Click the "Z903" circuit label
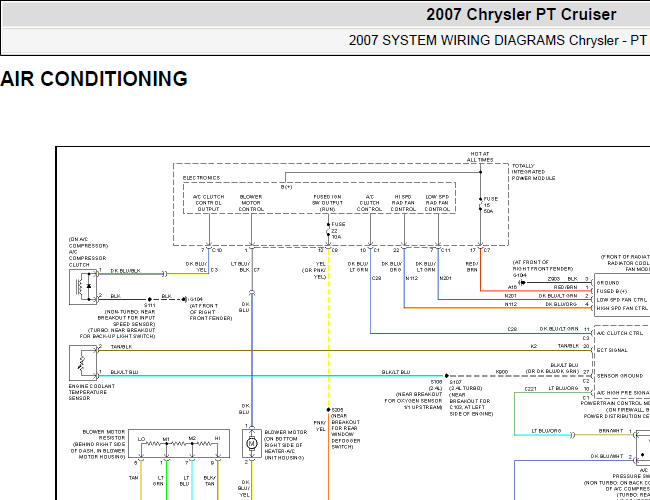650x500 pixels. coord(553,279)
